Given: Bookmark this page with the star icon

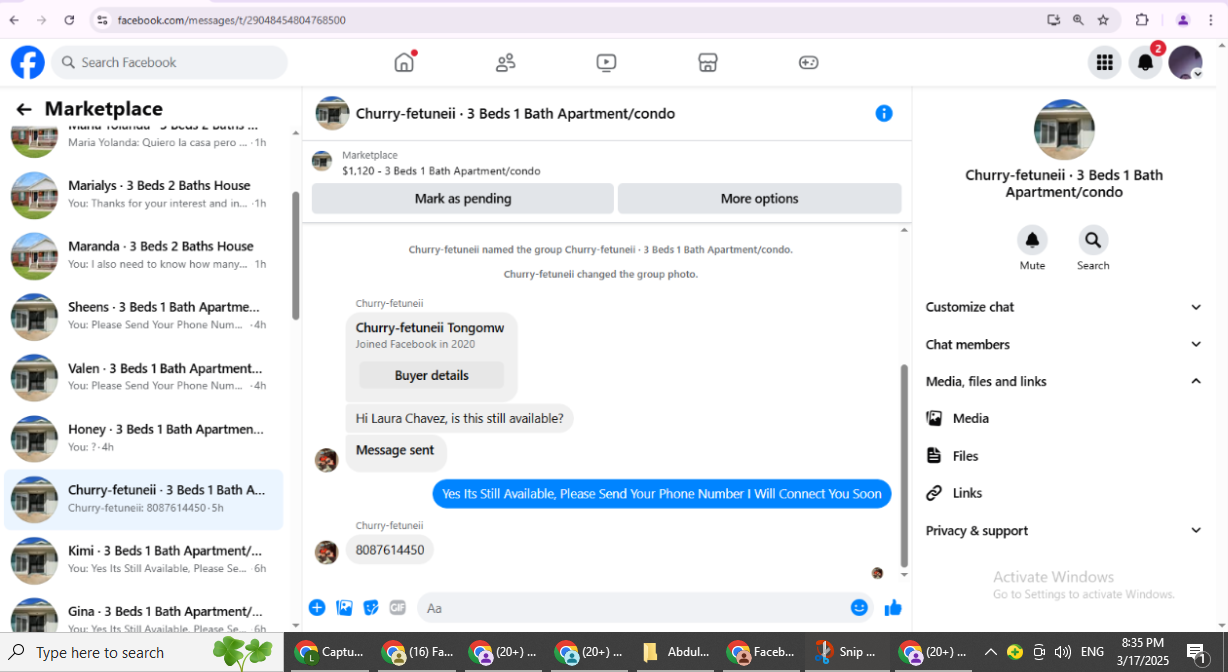Looking at the screenshot, I should (x=1103, y=20).
